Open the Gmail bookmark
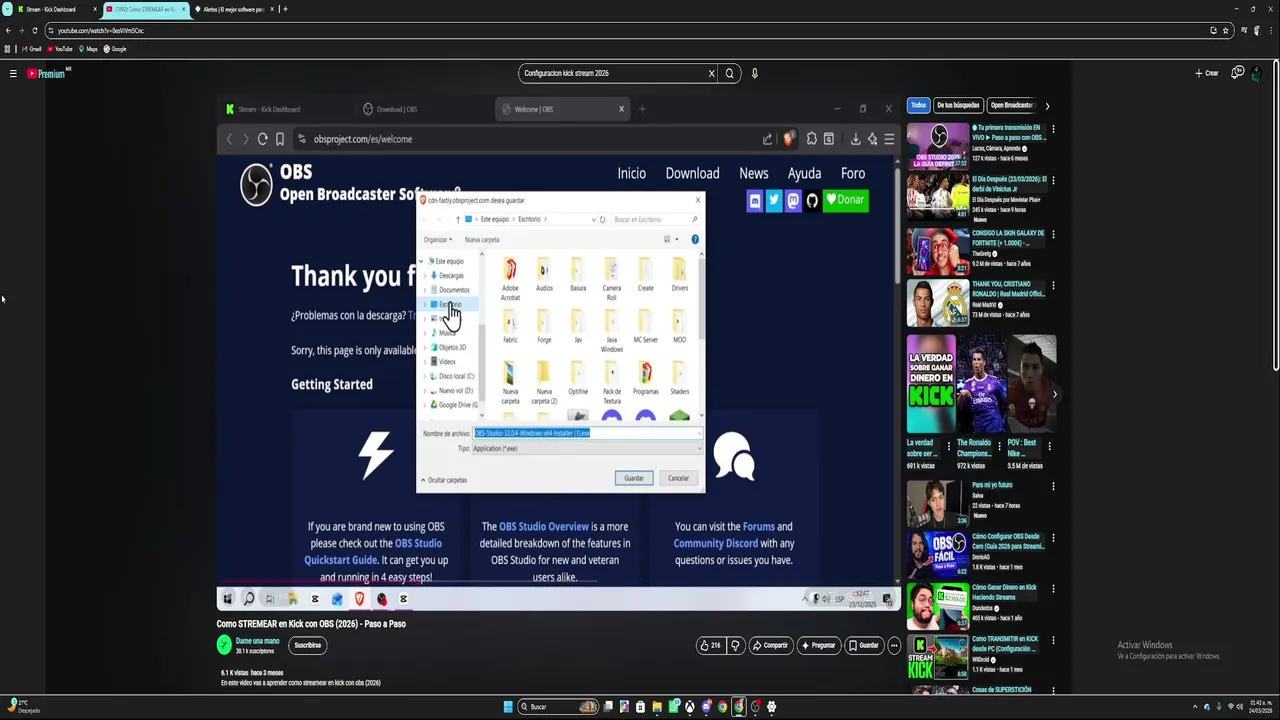Image resolution: width=1280 pixels, height=720 pixels. (31, 49)
